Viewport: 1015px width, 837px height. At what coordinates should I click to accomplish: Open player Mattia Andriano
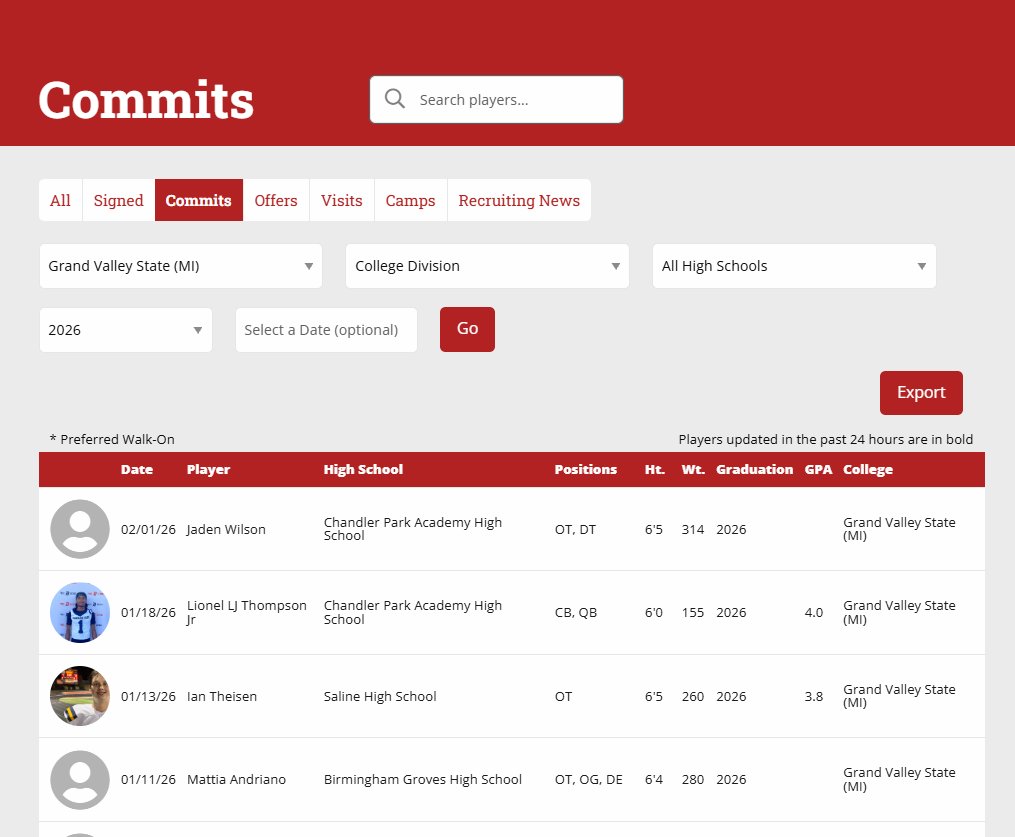(236, 779)
